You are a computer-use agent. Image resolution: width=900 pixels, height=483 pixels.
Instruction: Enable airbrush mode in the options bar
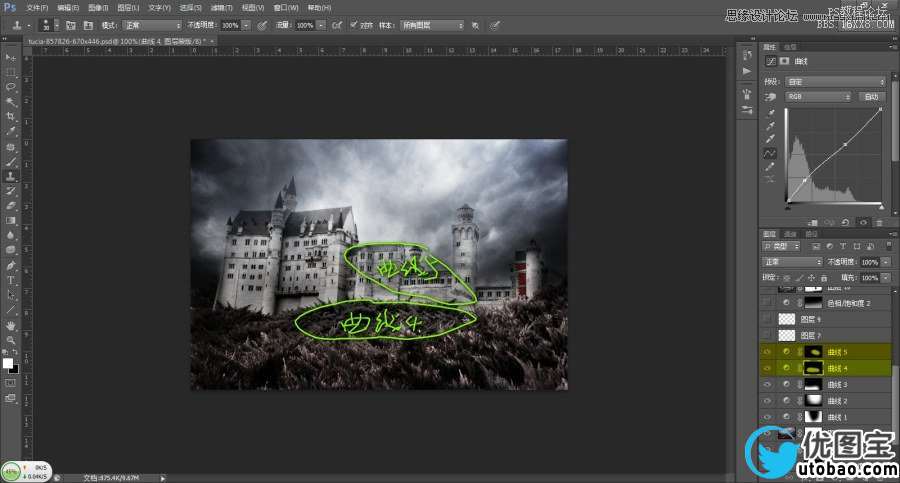pyautogui.click(x=337, y=25)
